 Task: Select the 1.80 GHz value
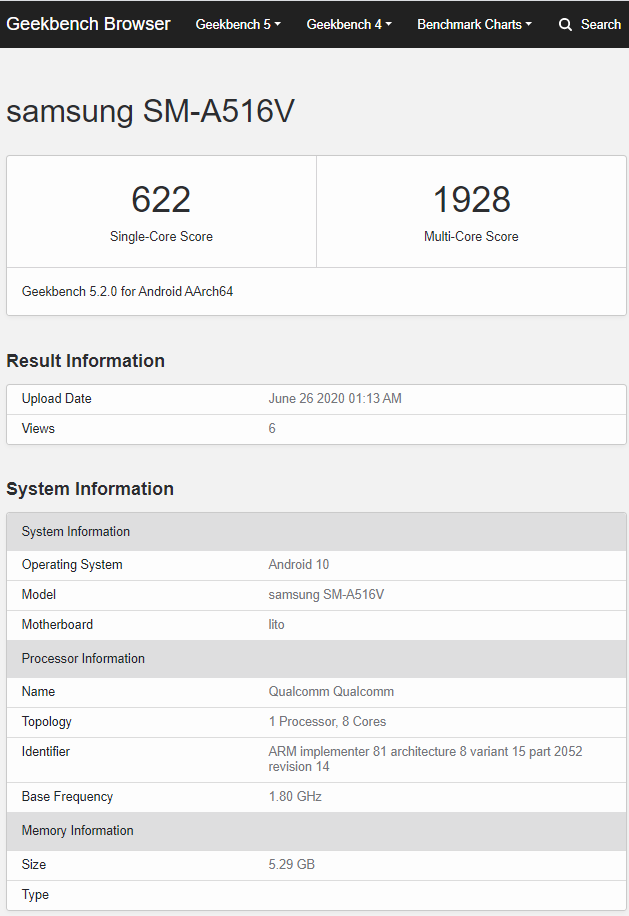point(295,797)
